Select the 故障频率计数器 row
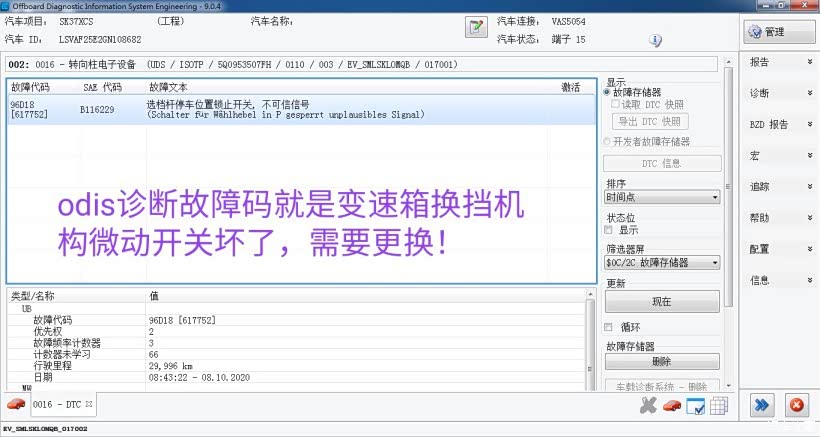The height and width of the screenshot is (437, 820). [297, 343]
